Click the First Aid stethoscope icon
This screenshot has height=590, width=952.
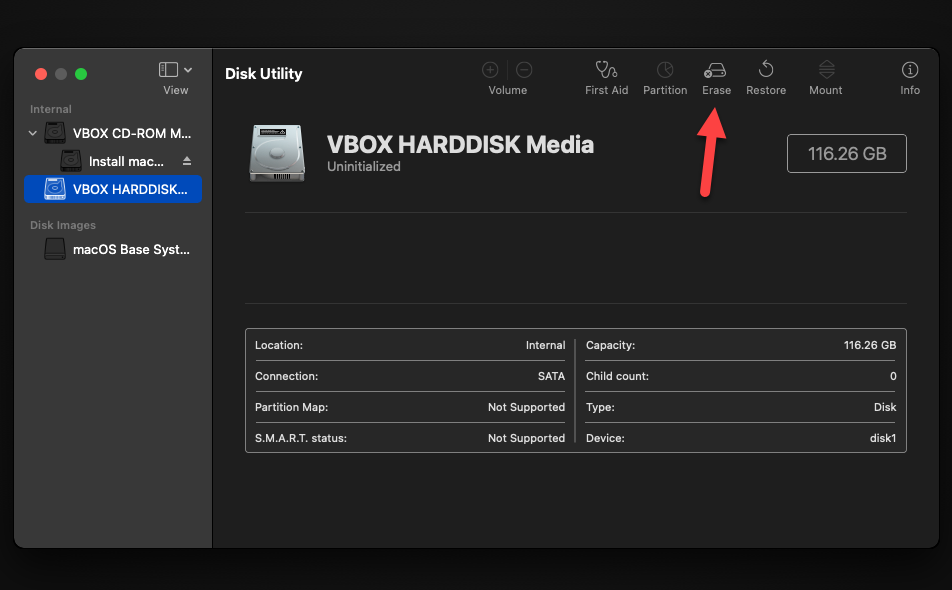tap(606, 70)
